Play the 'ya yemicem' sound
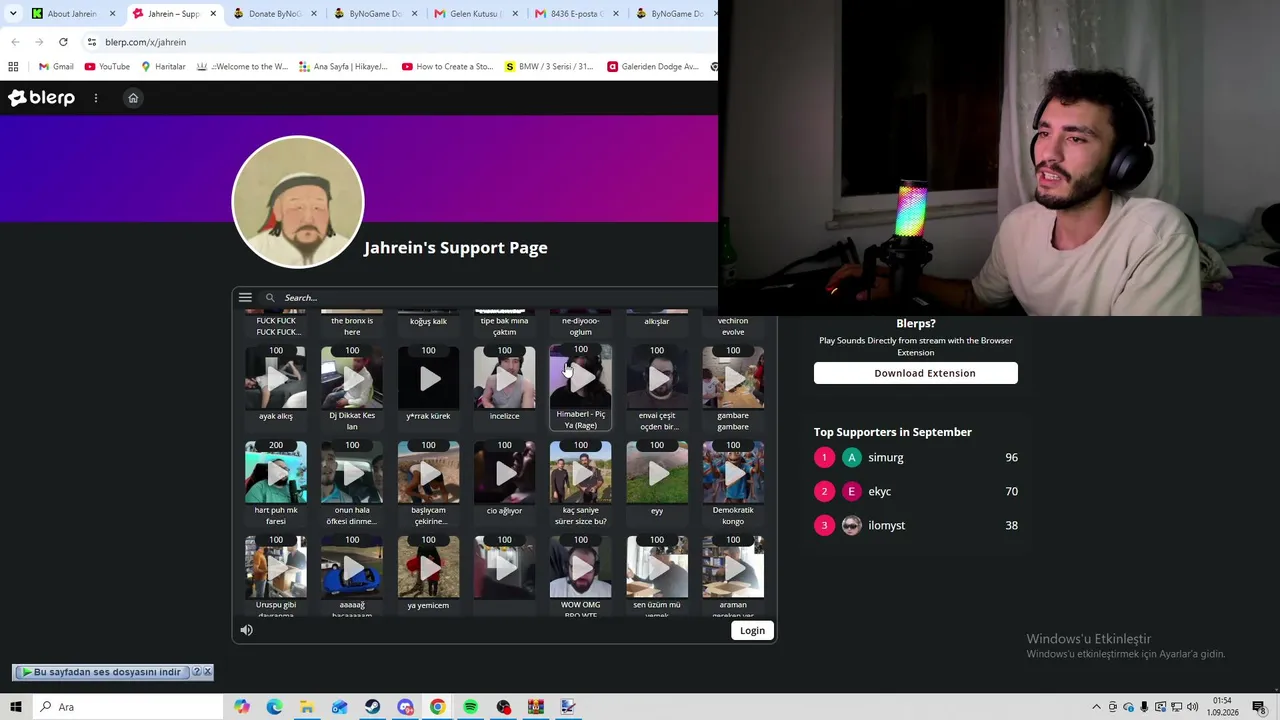 [428, 568]
